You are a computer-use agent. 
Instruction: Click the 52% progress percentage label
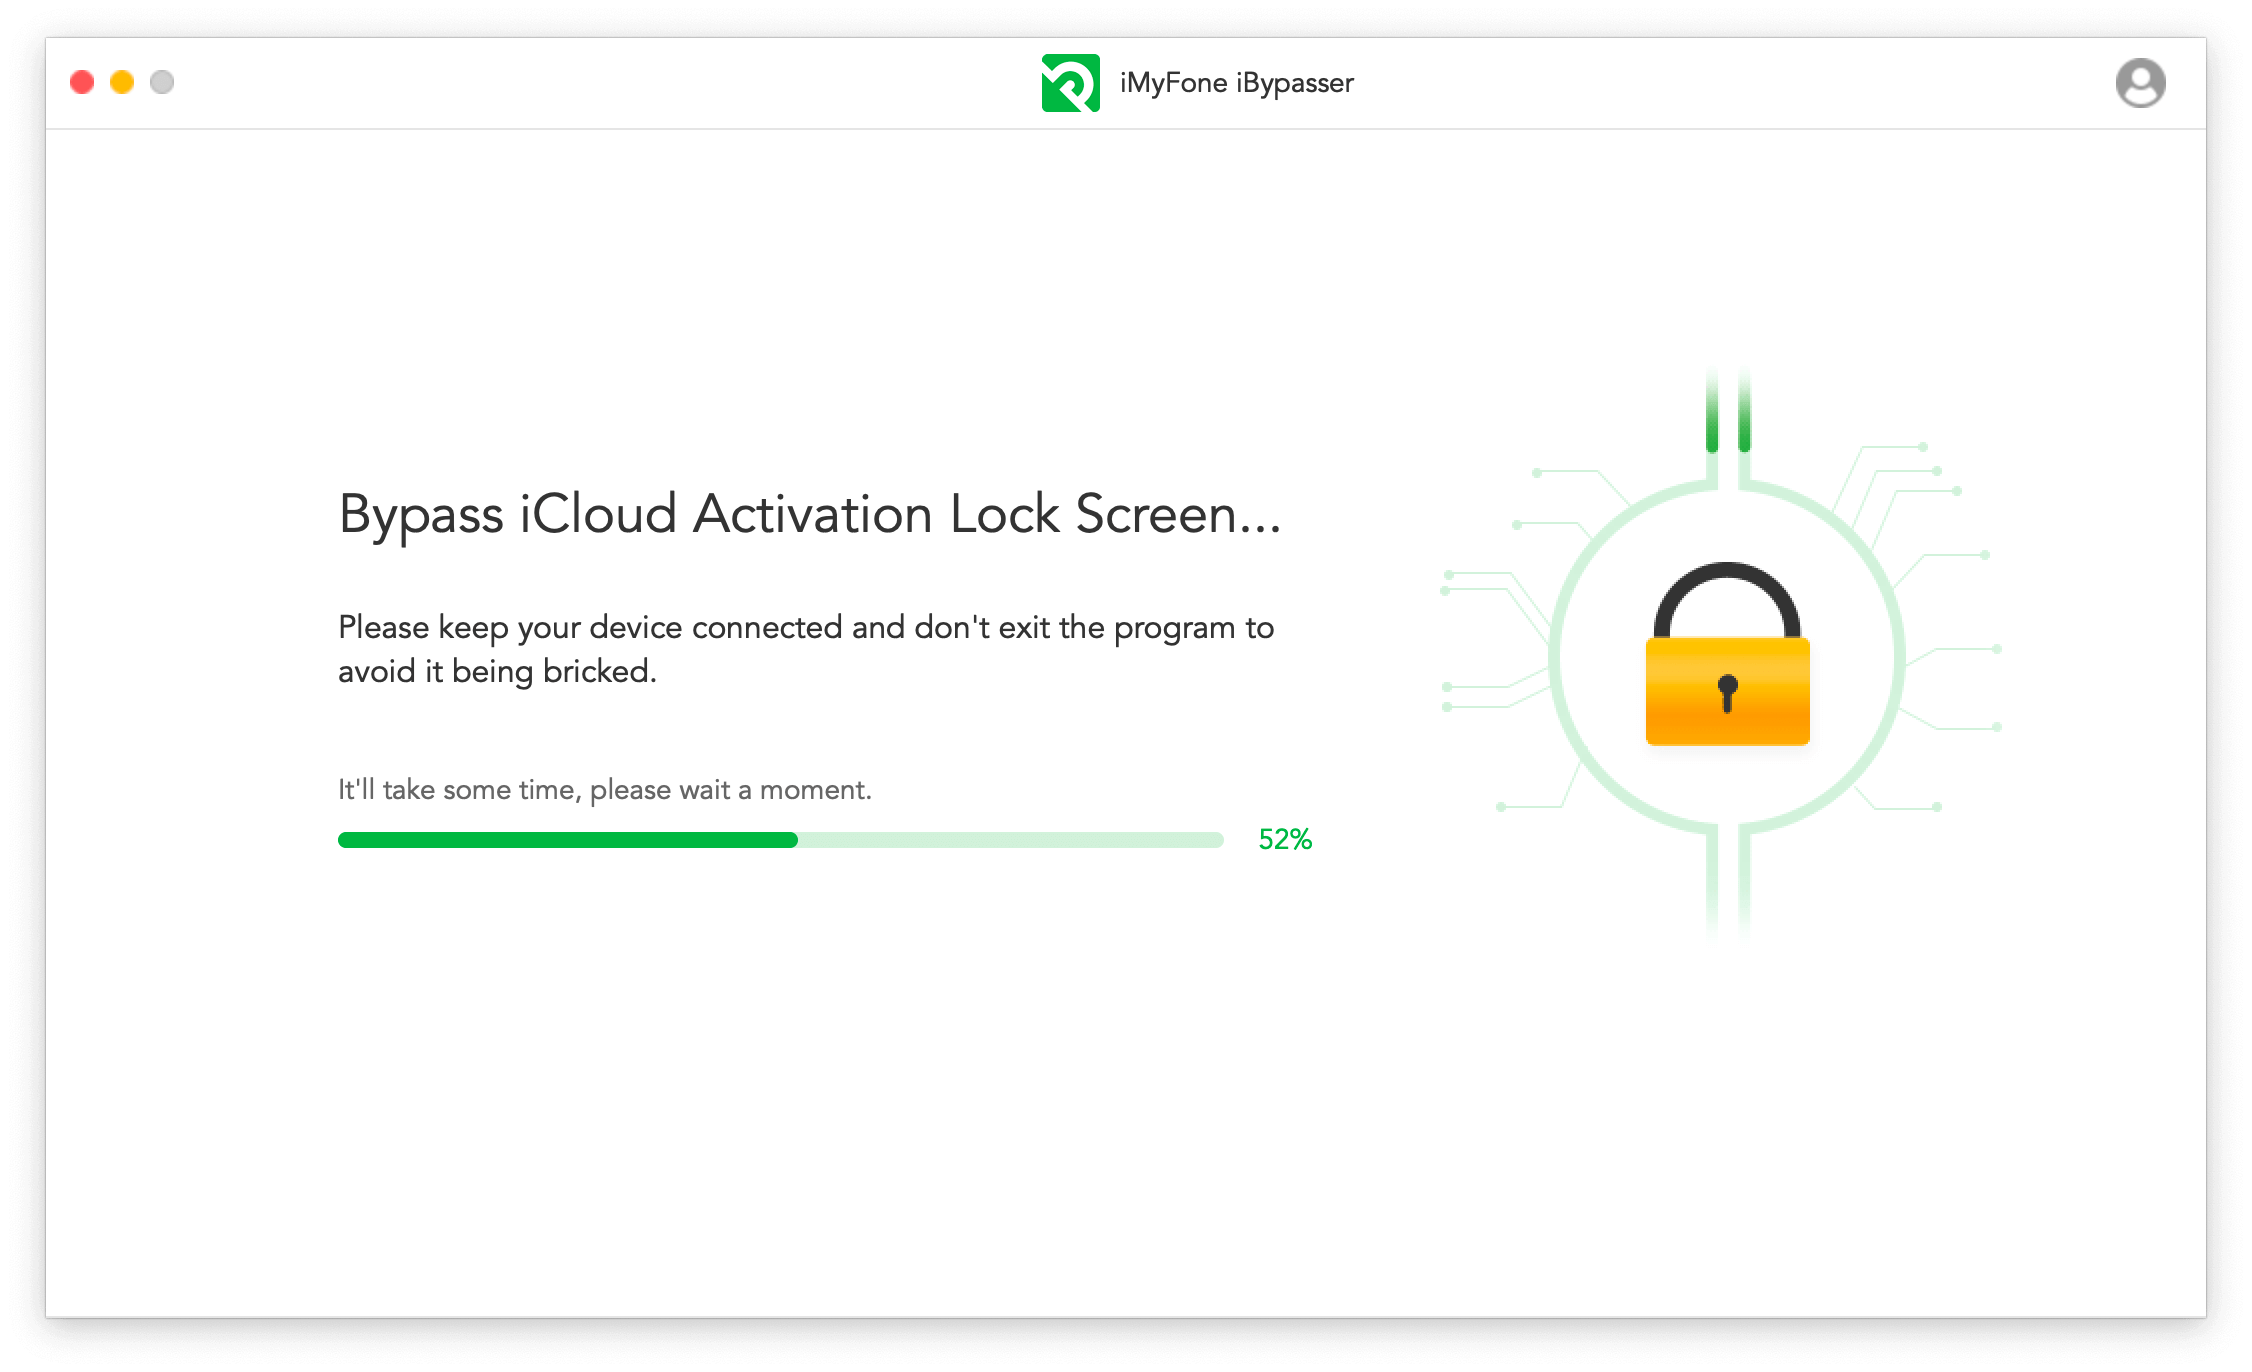coord(1285,840)
